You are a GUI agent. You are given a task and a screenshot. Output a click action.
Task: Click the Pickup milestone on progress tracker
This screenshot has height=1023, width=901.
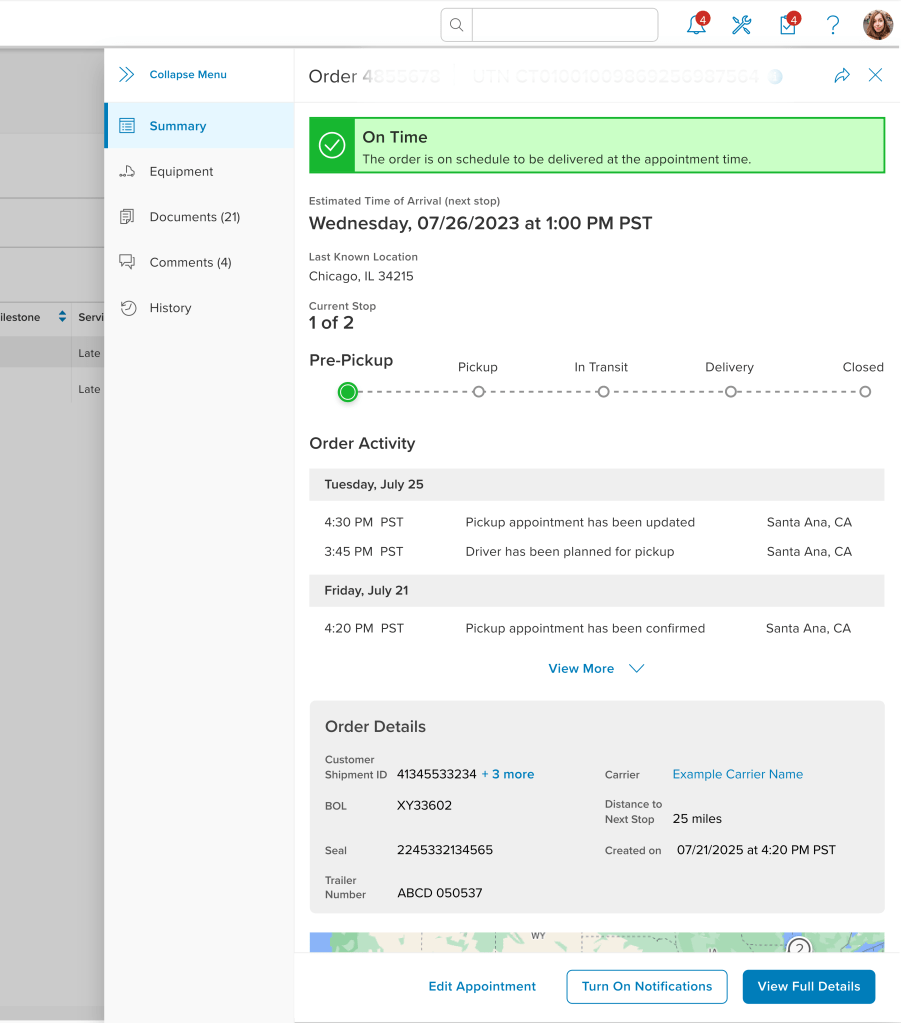point(479,392)
